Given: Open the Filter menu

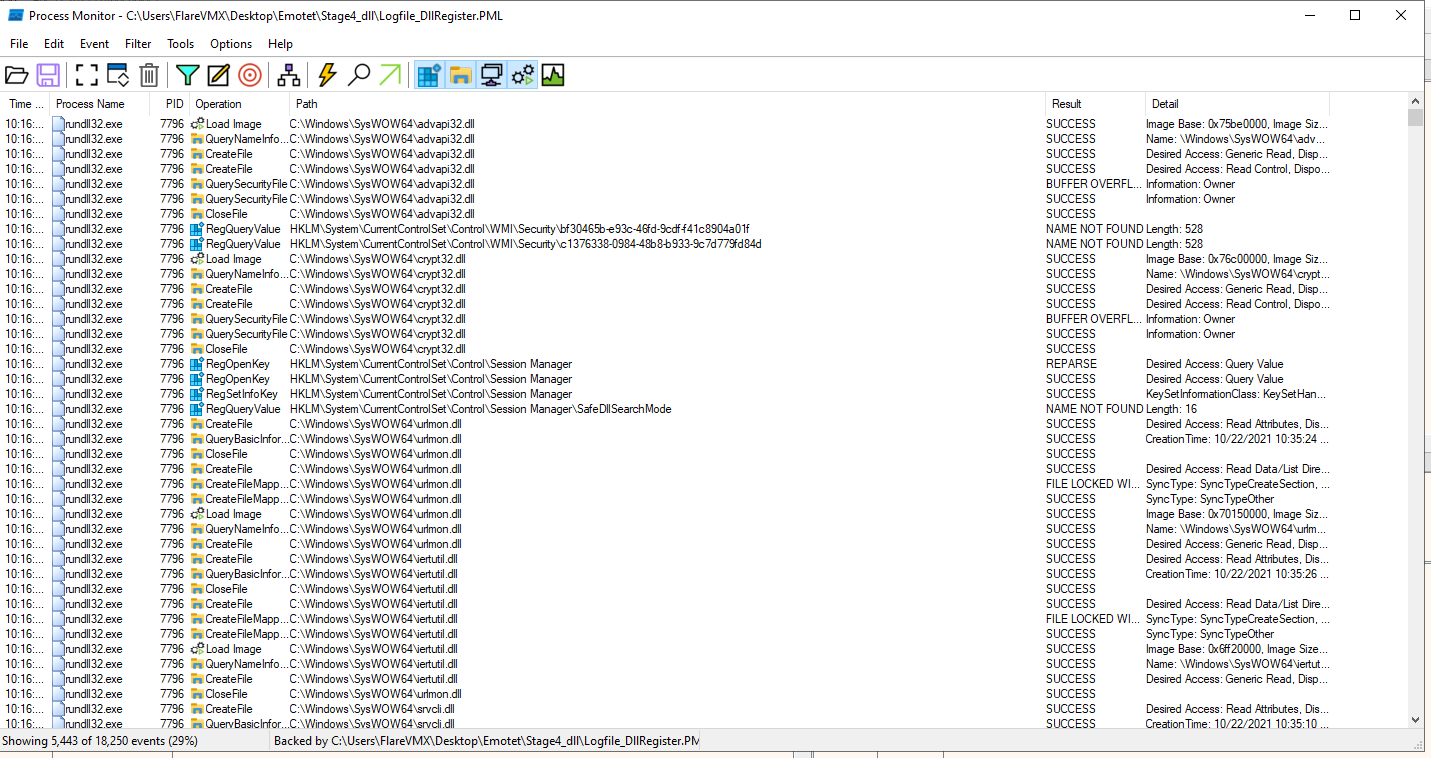Looking at the screenshot, I should coord(138,44).
